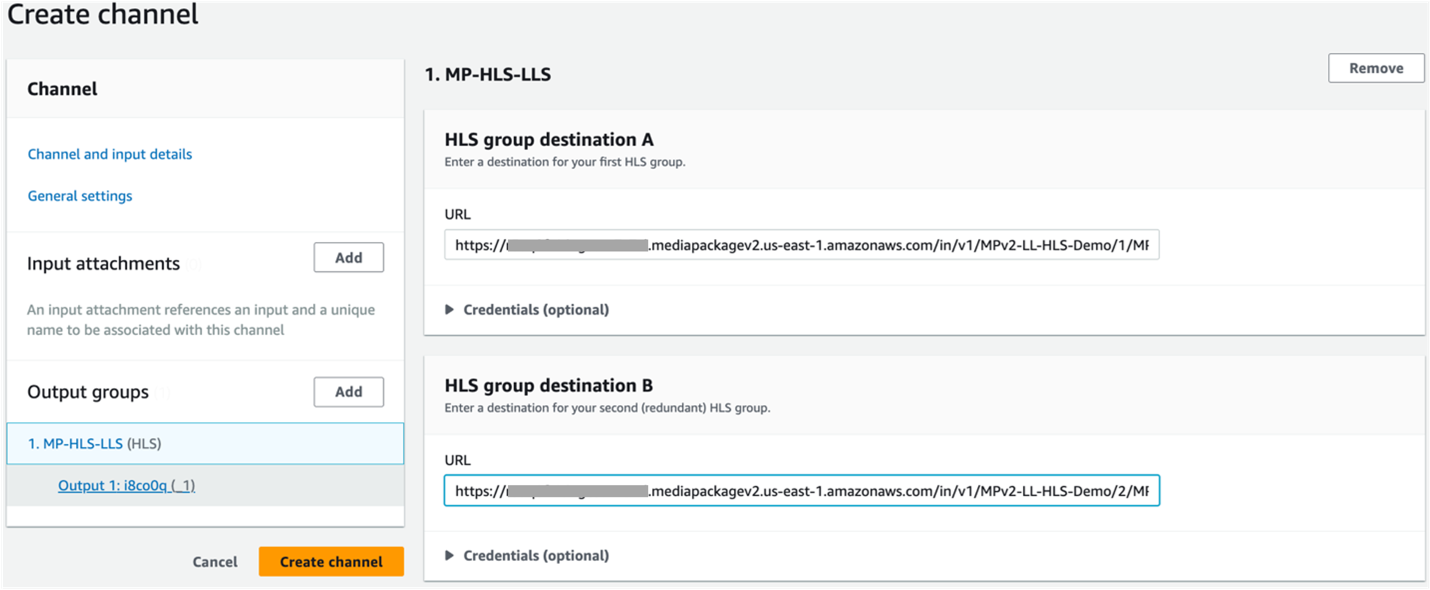Click Add next to Output groups
This screenshot has height=590, width=1430.
(348, 391)
